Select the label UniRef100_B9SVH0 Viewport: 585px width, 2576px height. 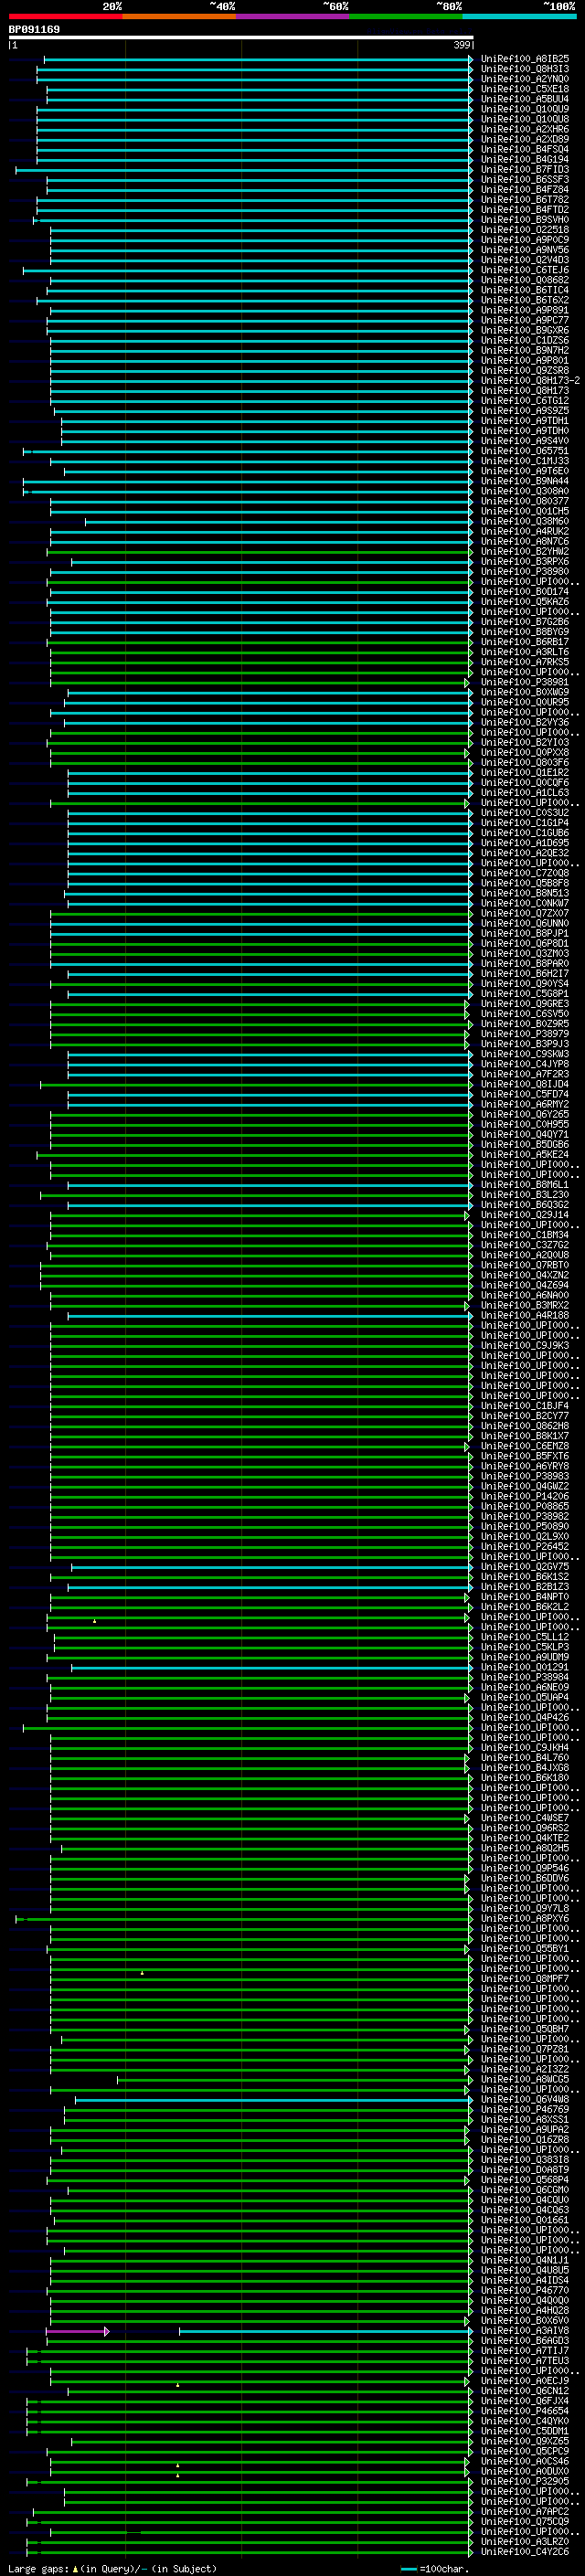(x=525, y=220)
